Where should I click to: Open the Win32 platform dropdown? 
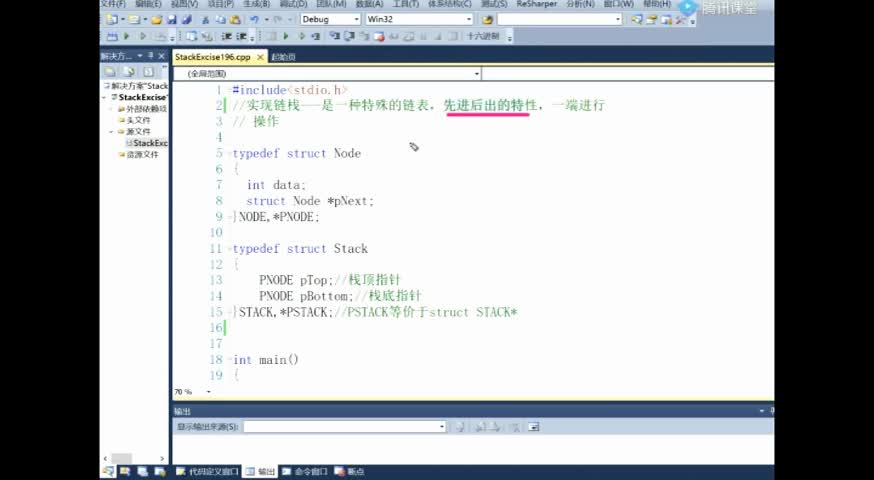pyautogui.click(x=469, y=20)
